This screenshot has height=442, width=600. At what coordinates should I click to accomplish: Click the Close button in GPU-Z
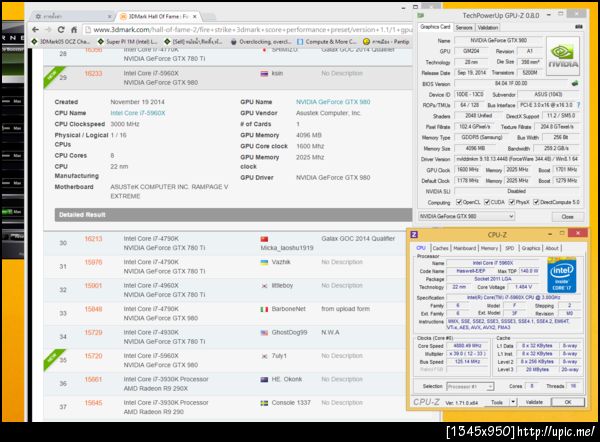[x=568, y=217]
